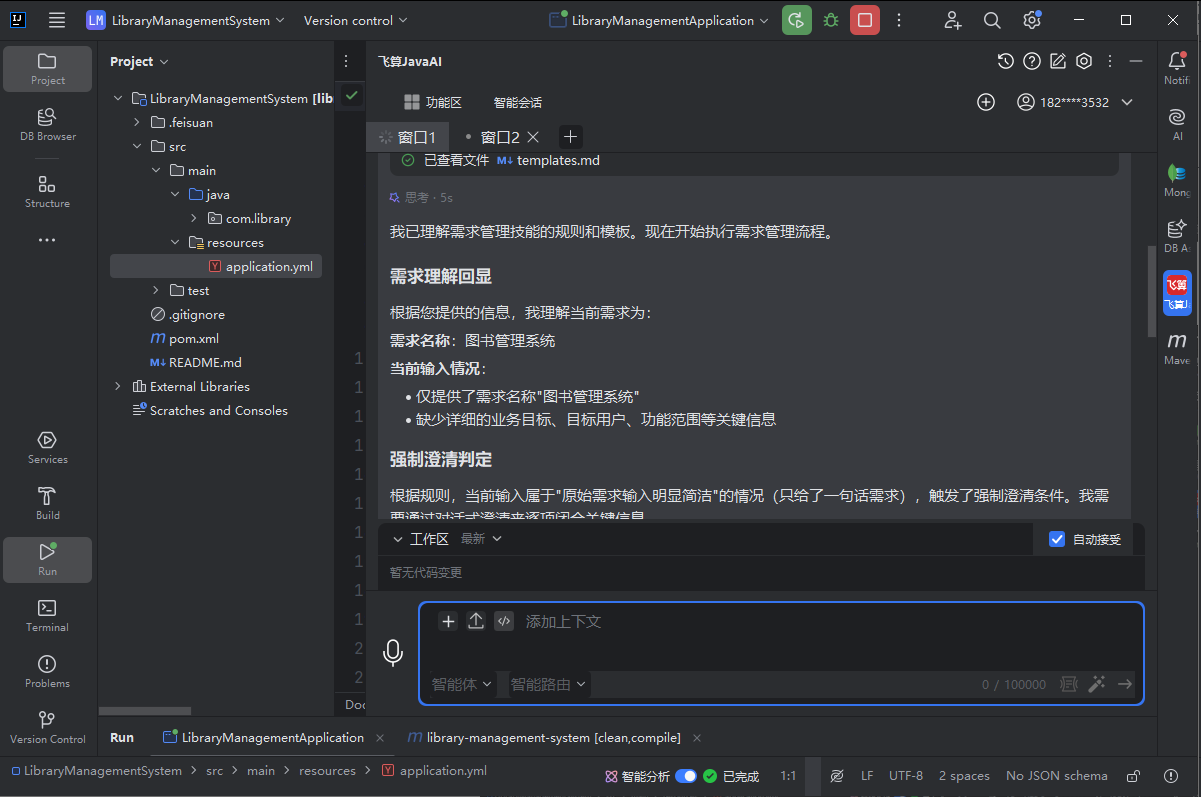This screenshot has width=1201, height=797.
Task: Open the 最新 dropdown in 工作区
Action: (x=481, y=538)
